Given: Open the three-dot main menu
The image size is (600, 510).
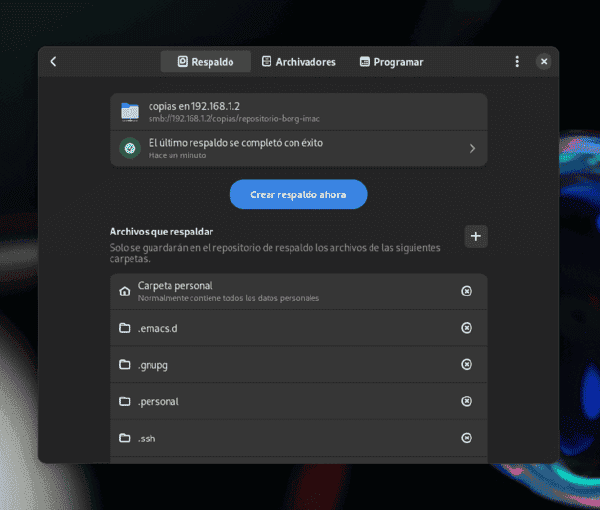Looking at the screenshot, I should pyautogui.click(x=517, y=62).
